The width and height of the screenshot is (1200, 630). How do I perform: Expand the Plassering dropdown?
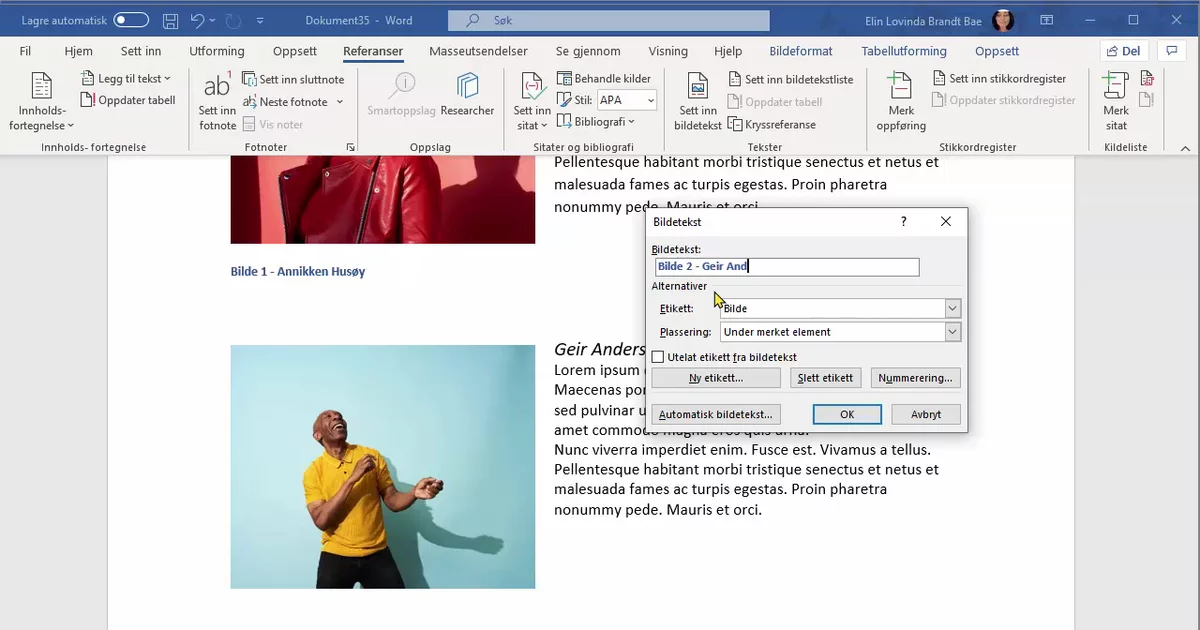click(953, 332)
